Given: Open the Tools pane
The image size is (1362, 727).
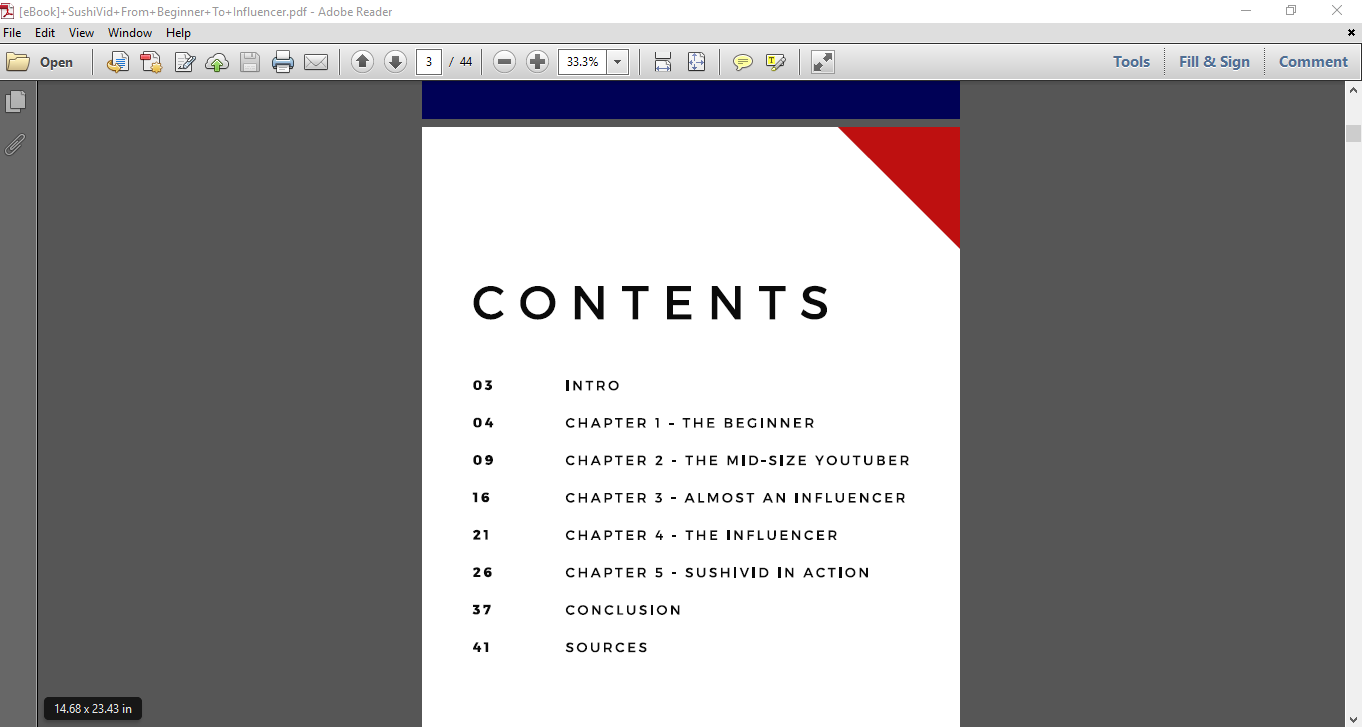Looking at the screenshot, I should [x=1131, y=62].
